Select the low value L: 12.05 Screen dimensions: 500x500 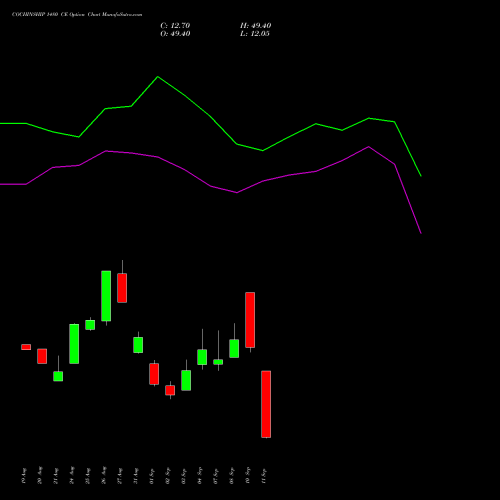[255, 34]
